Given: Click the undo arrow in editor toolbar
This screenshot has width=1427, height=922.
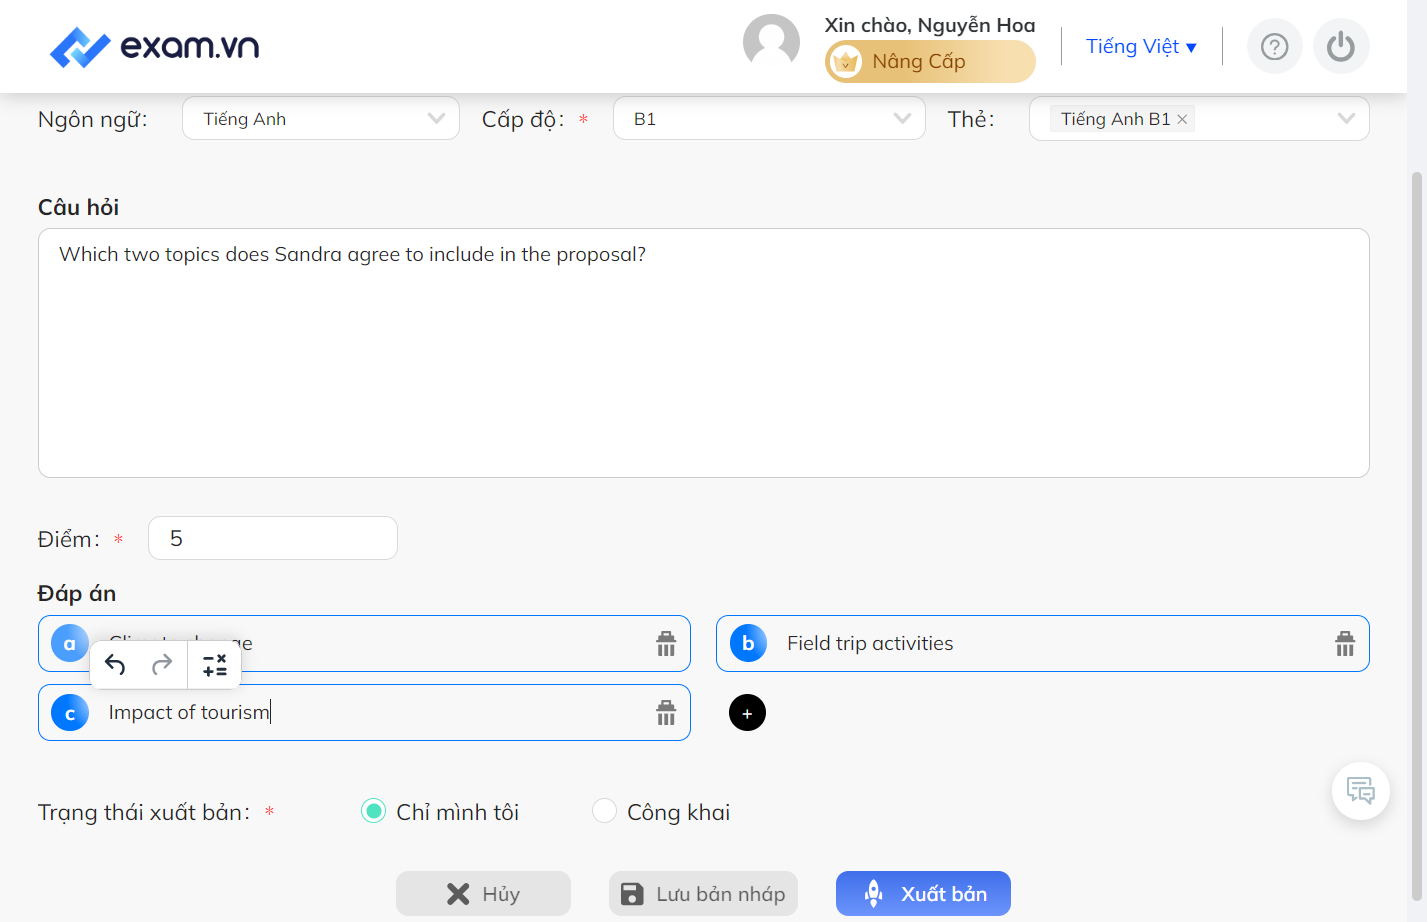Looking at the screenshot, I should (115, 665).
